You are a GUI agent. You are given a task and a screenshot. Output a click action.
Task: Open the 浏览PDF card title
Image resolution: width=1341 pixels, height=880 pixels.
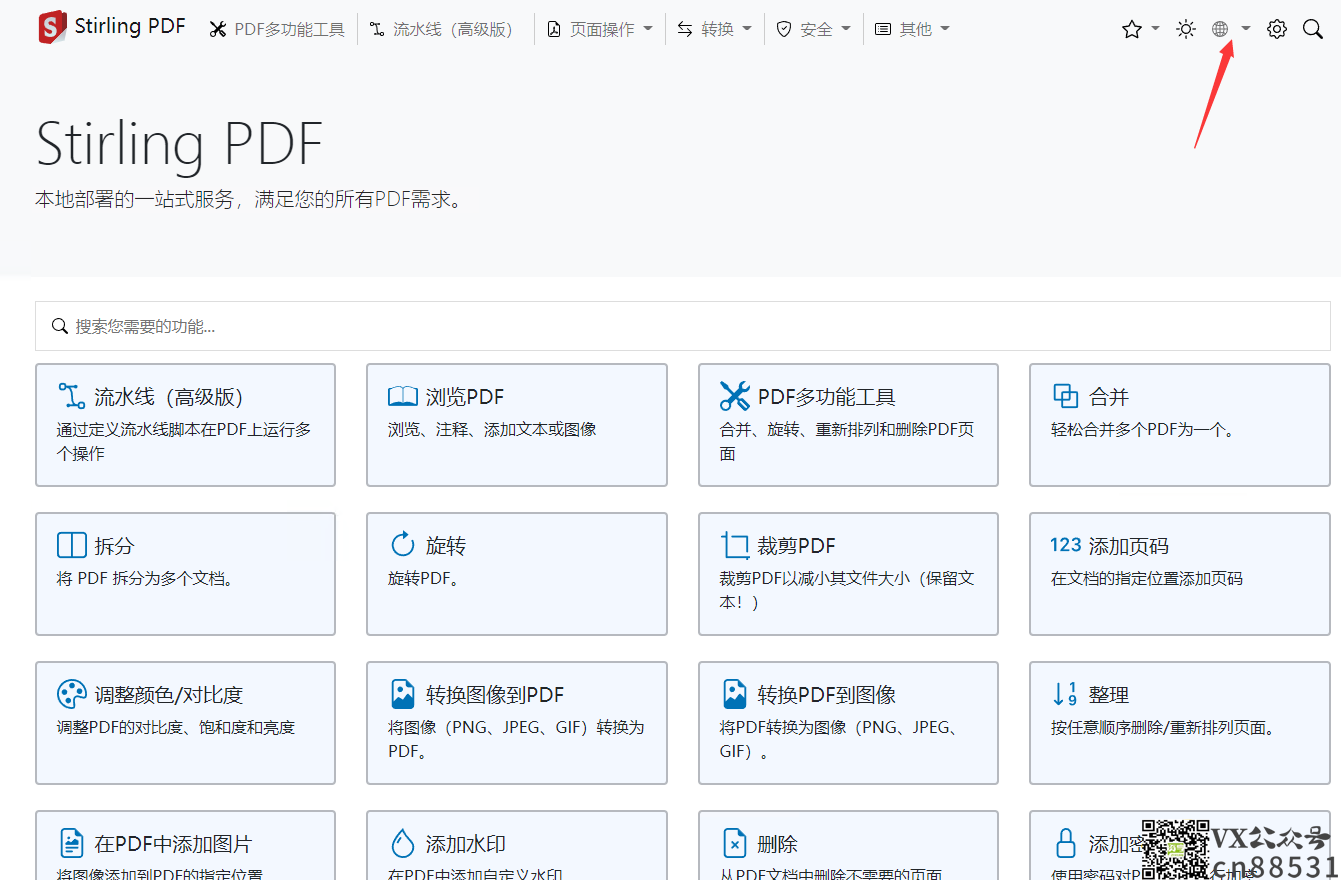464,397
